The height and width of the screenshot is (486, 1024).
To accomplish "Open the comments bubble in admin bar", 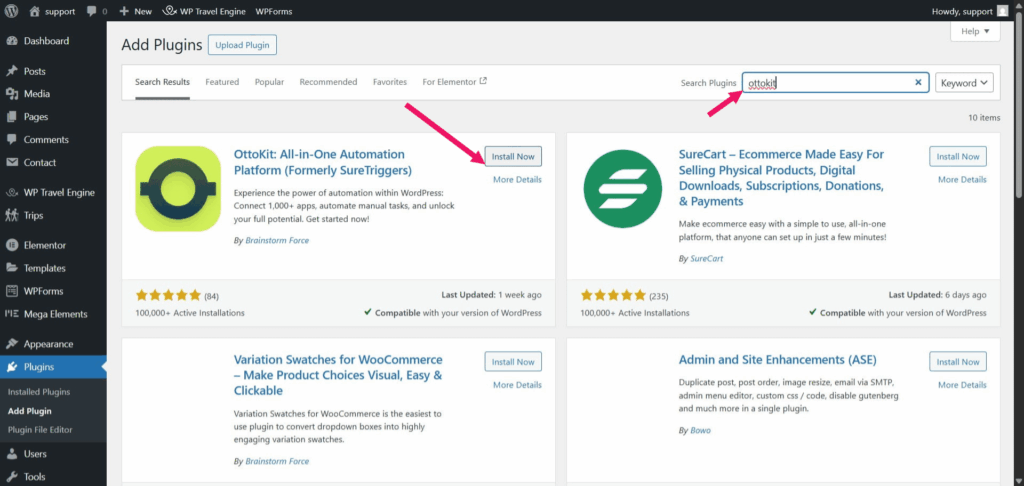I will pos(91,11).
